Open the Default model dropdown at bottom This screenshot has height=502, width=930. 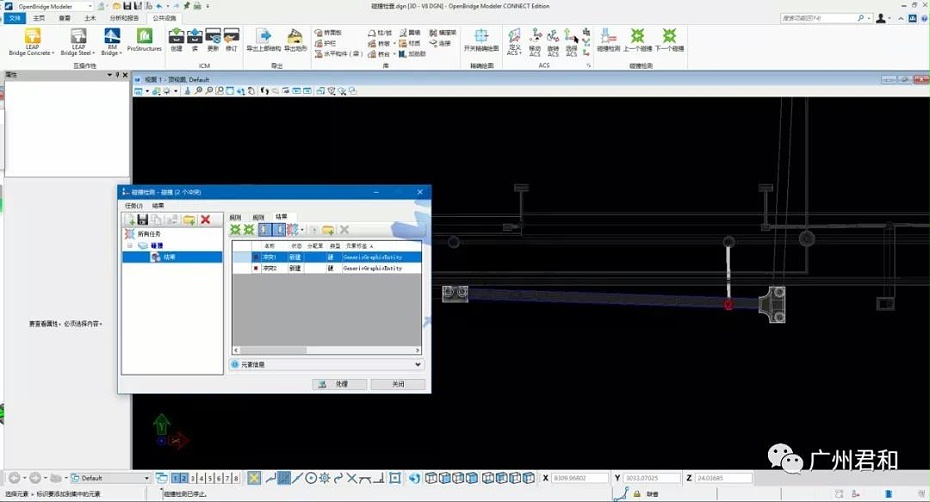pyautogui.click(x=110, y=478)
